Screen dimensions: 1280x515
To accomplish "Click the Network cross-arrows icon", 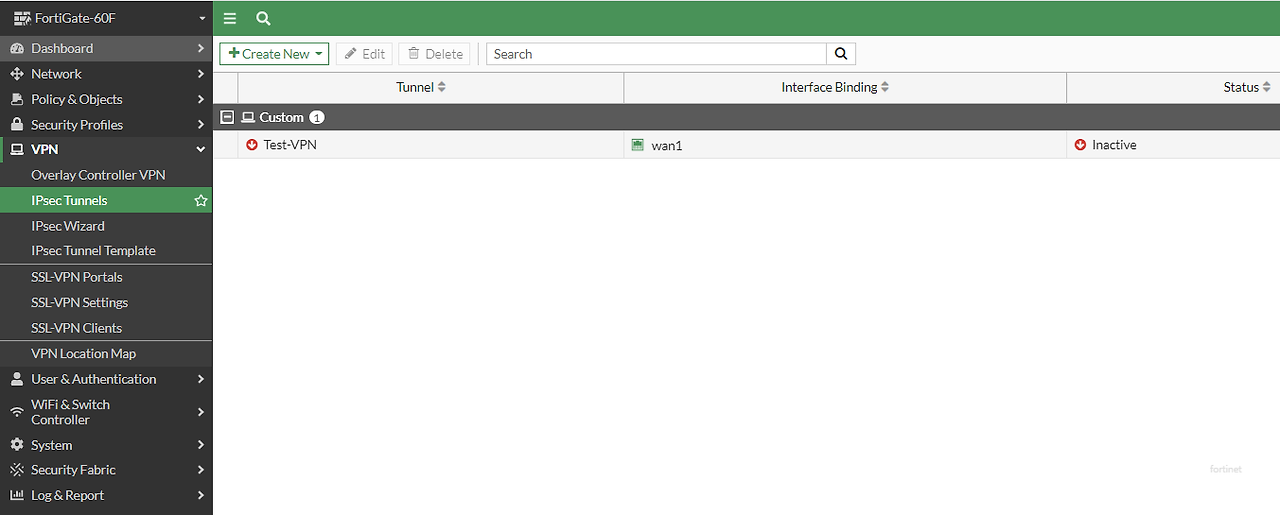I will [17, 74].
